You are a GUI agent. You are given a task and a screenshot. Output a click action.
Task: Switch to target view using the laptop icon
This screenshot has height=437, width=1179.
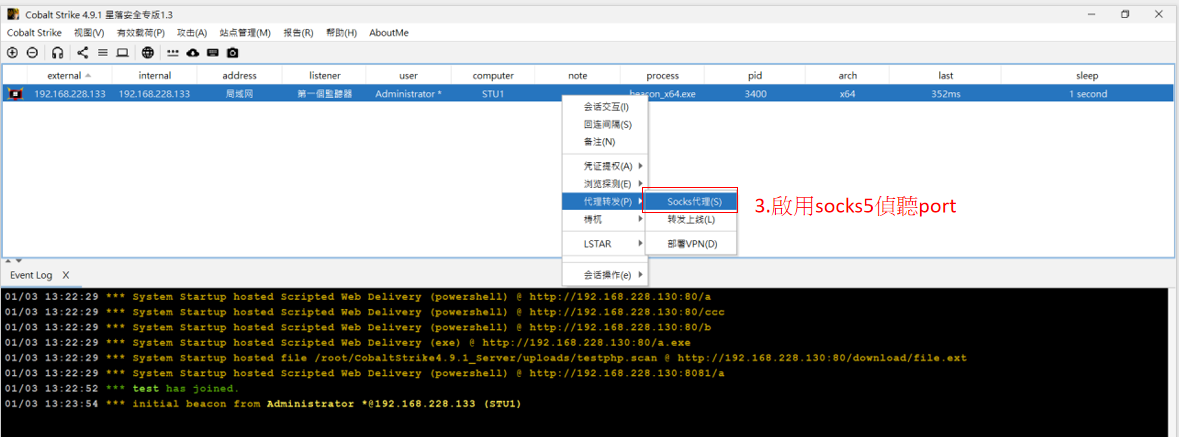(x=122, y=53)
